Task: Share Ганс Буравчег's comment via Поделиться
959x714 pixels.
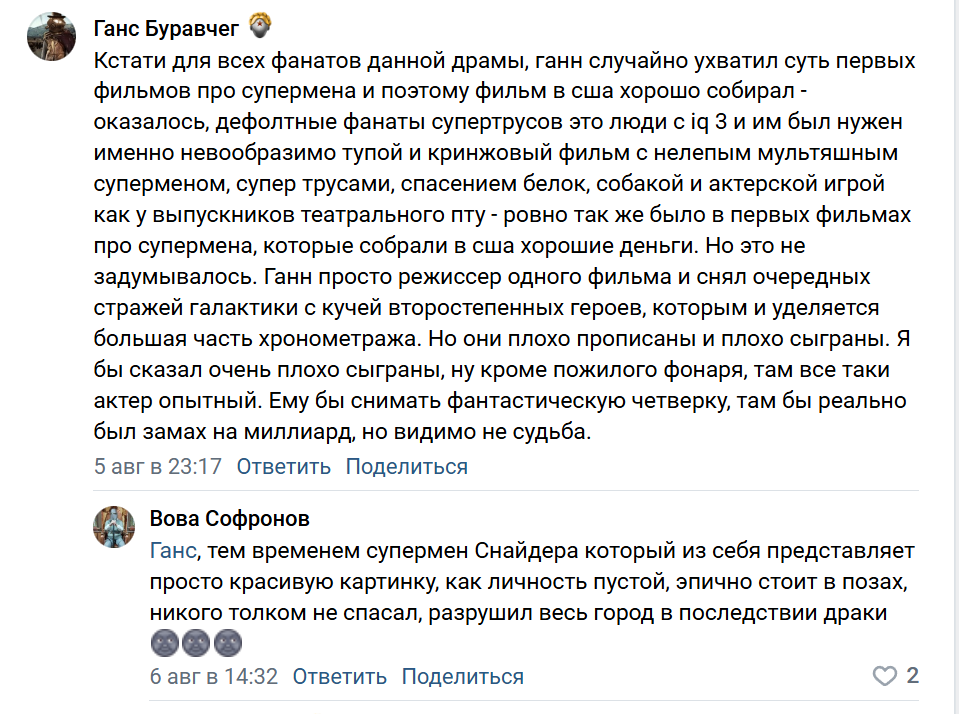Action: pos(406,466)
